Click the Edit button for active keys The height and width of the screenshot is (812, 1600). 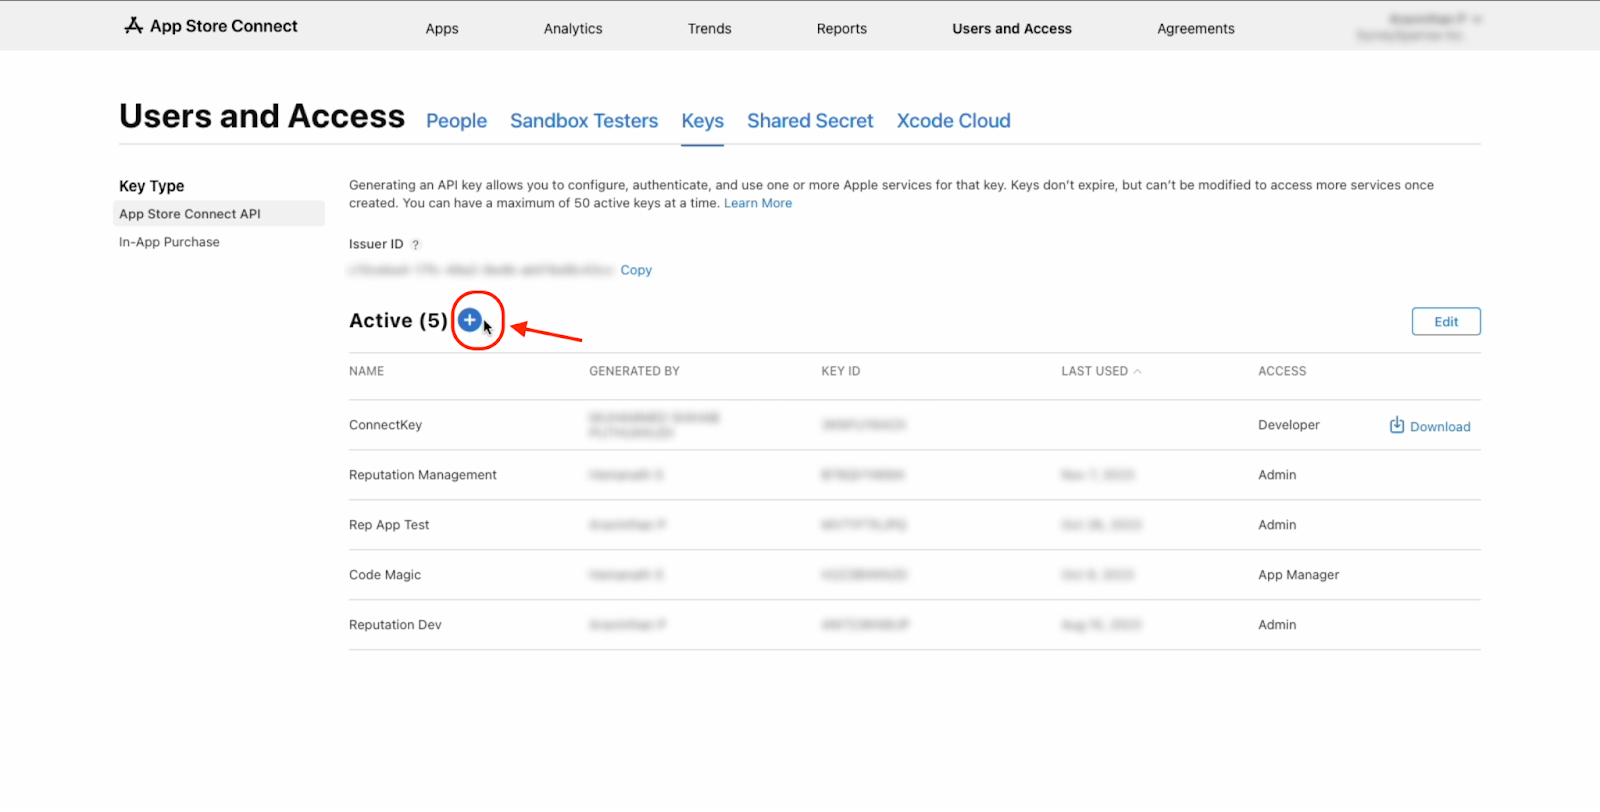coord(1445,322)
